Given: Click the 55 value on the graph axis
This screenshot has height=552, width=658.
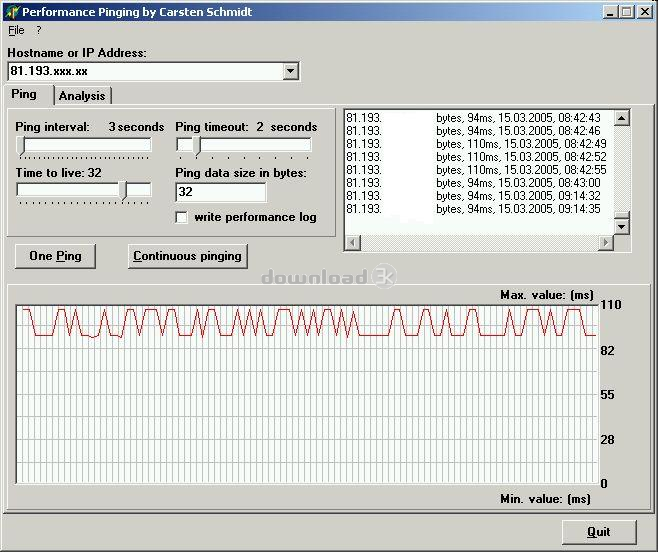Looking at the screenshot, I should [x=607, y=395].
